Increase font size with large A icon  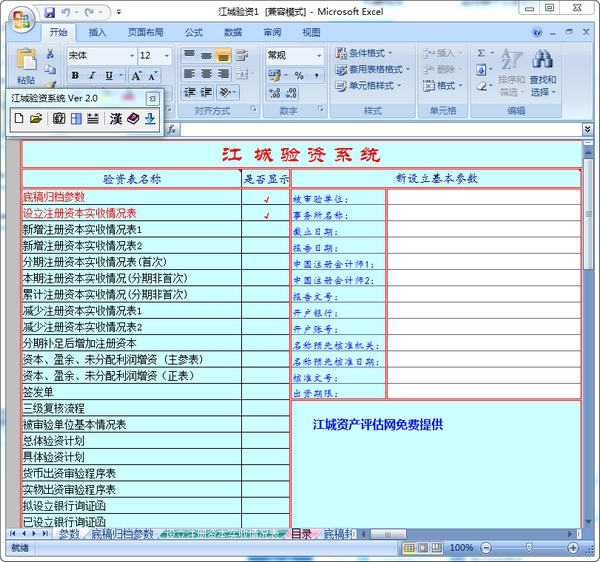point(136,76)
